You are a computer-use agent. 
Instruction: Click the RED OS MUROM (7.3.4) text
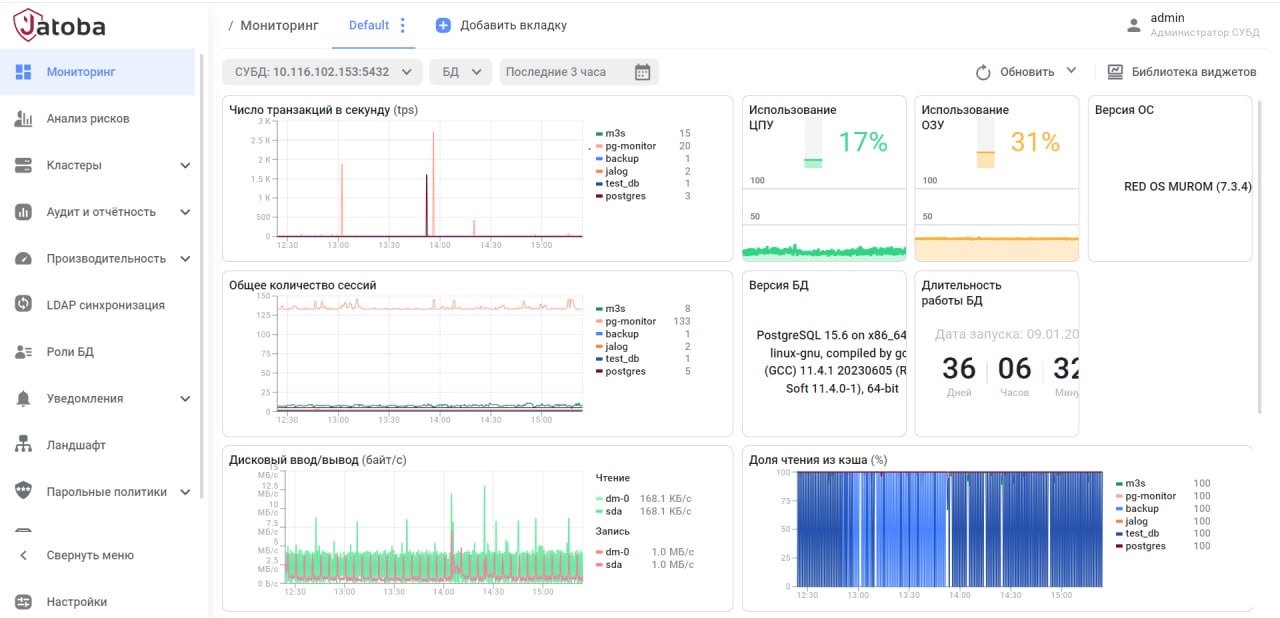pos(1187,187)
